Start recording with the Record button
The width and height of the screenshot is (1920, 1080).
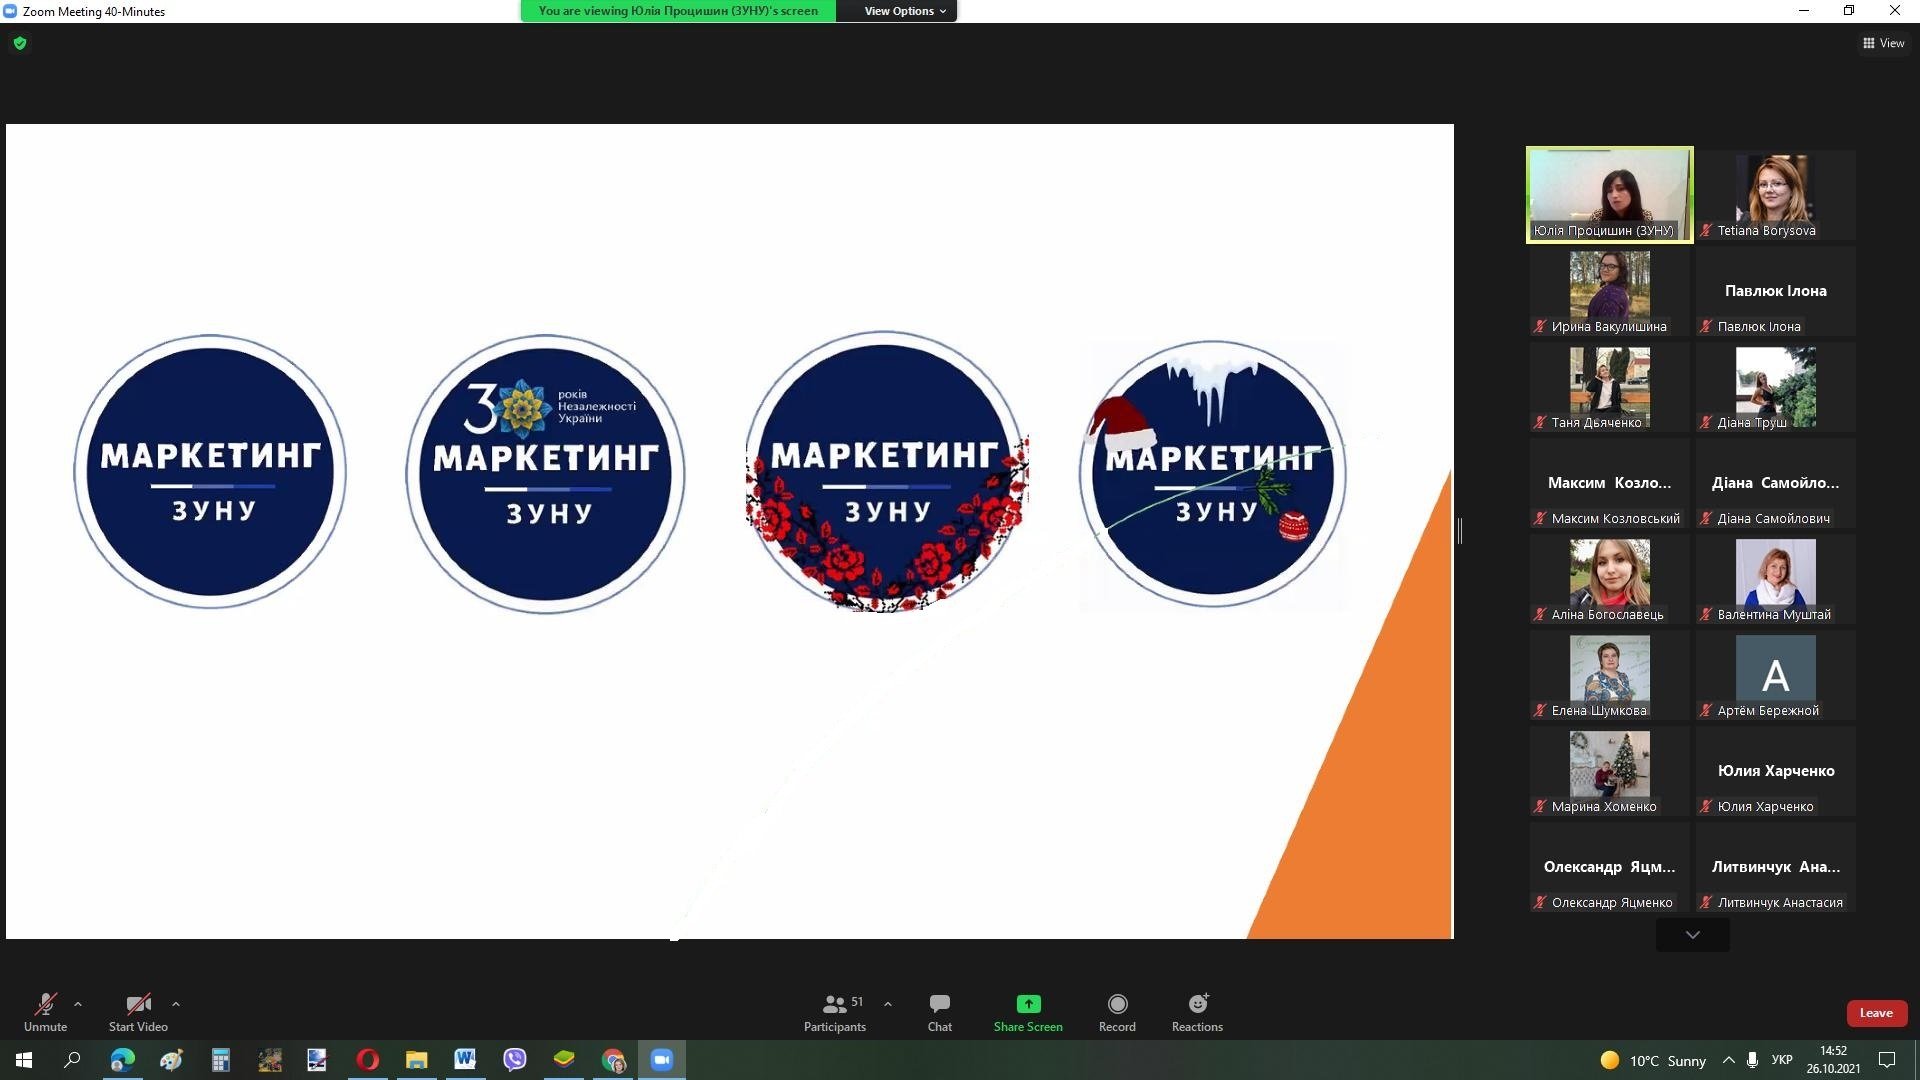click(x=1117, y=1012)
